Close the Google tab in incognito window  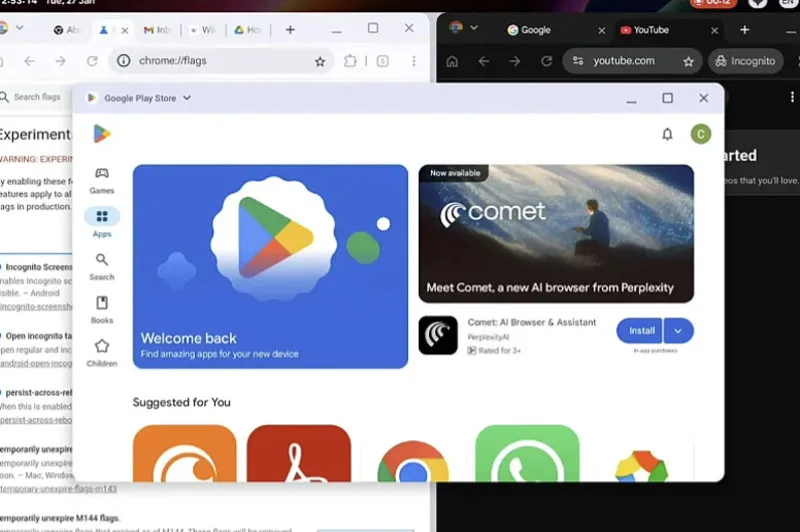[602, 31]
